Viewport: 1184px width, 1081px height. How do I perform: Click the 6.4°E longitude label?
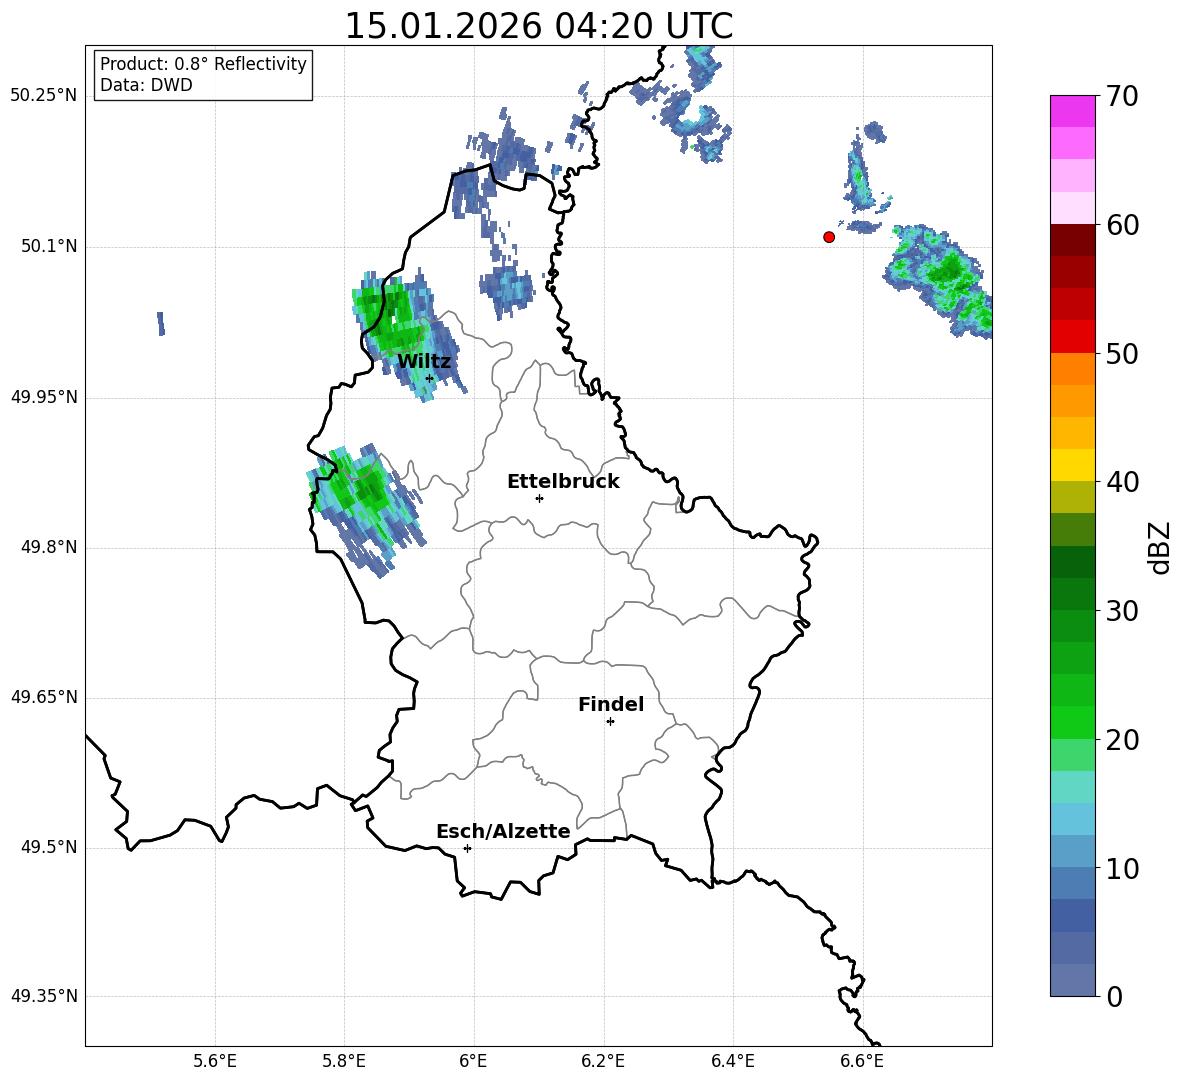(732, 1061)
